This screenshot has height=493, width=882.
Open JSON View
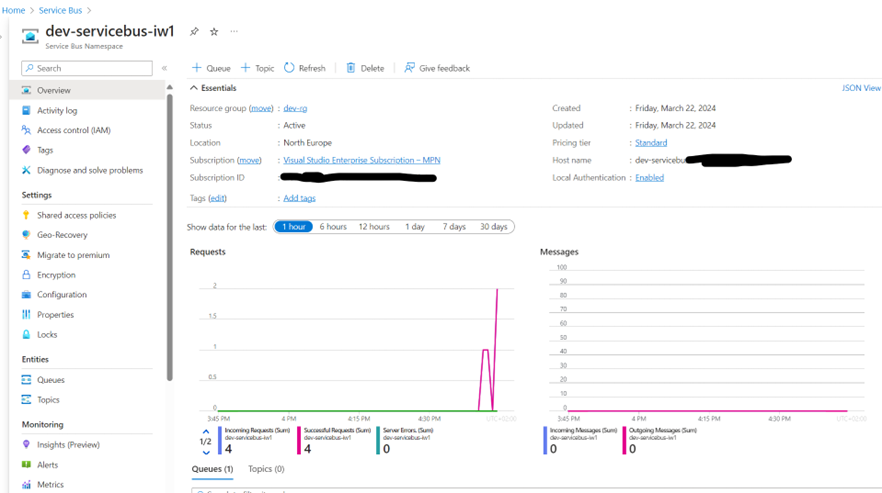[x=861, y=88]
